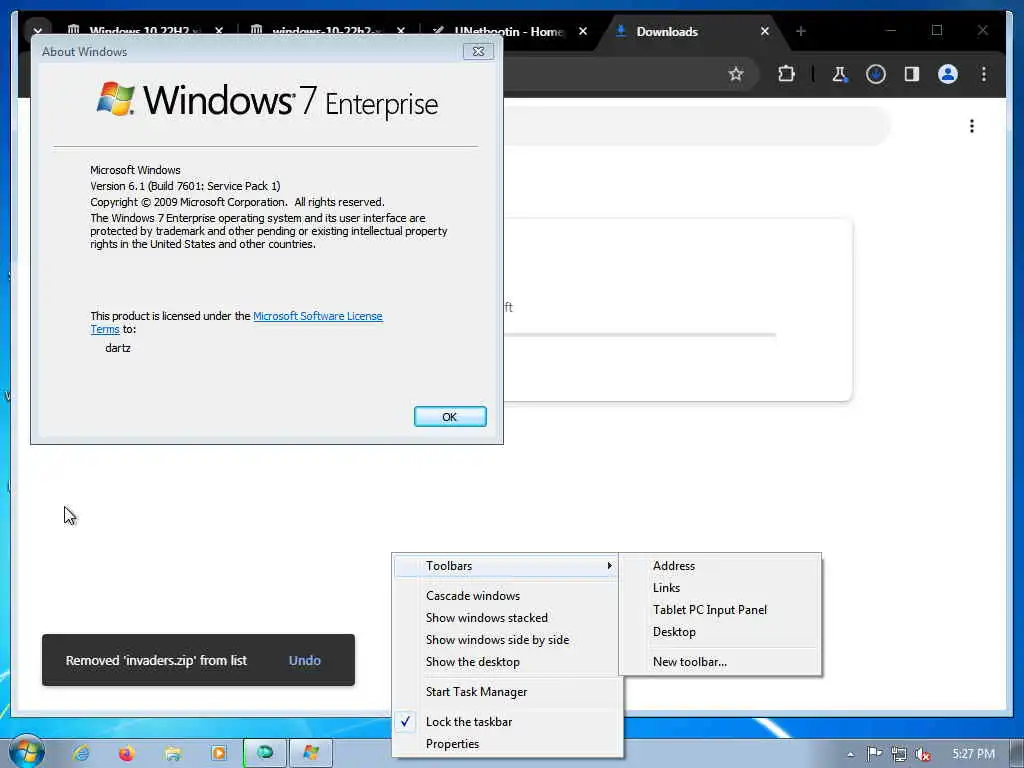Choose New toolbar... option
Viewport: 1024px width, 768px height.
coord(720,662)
